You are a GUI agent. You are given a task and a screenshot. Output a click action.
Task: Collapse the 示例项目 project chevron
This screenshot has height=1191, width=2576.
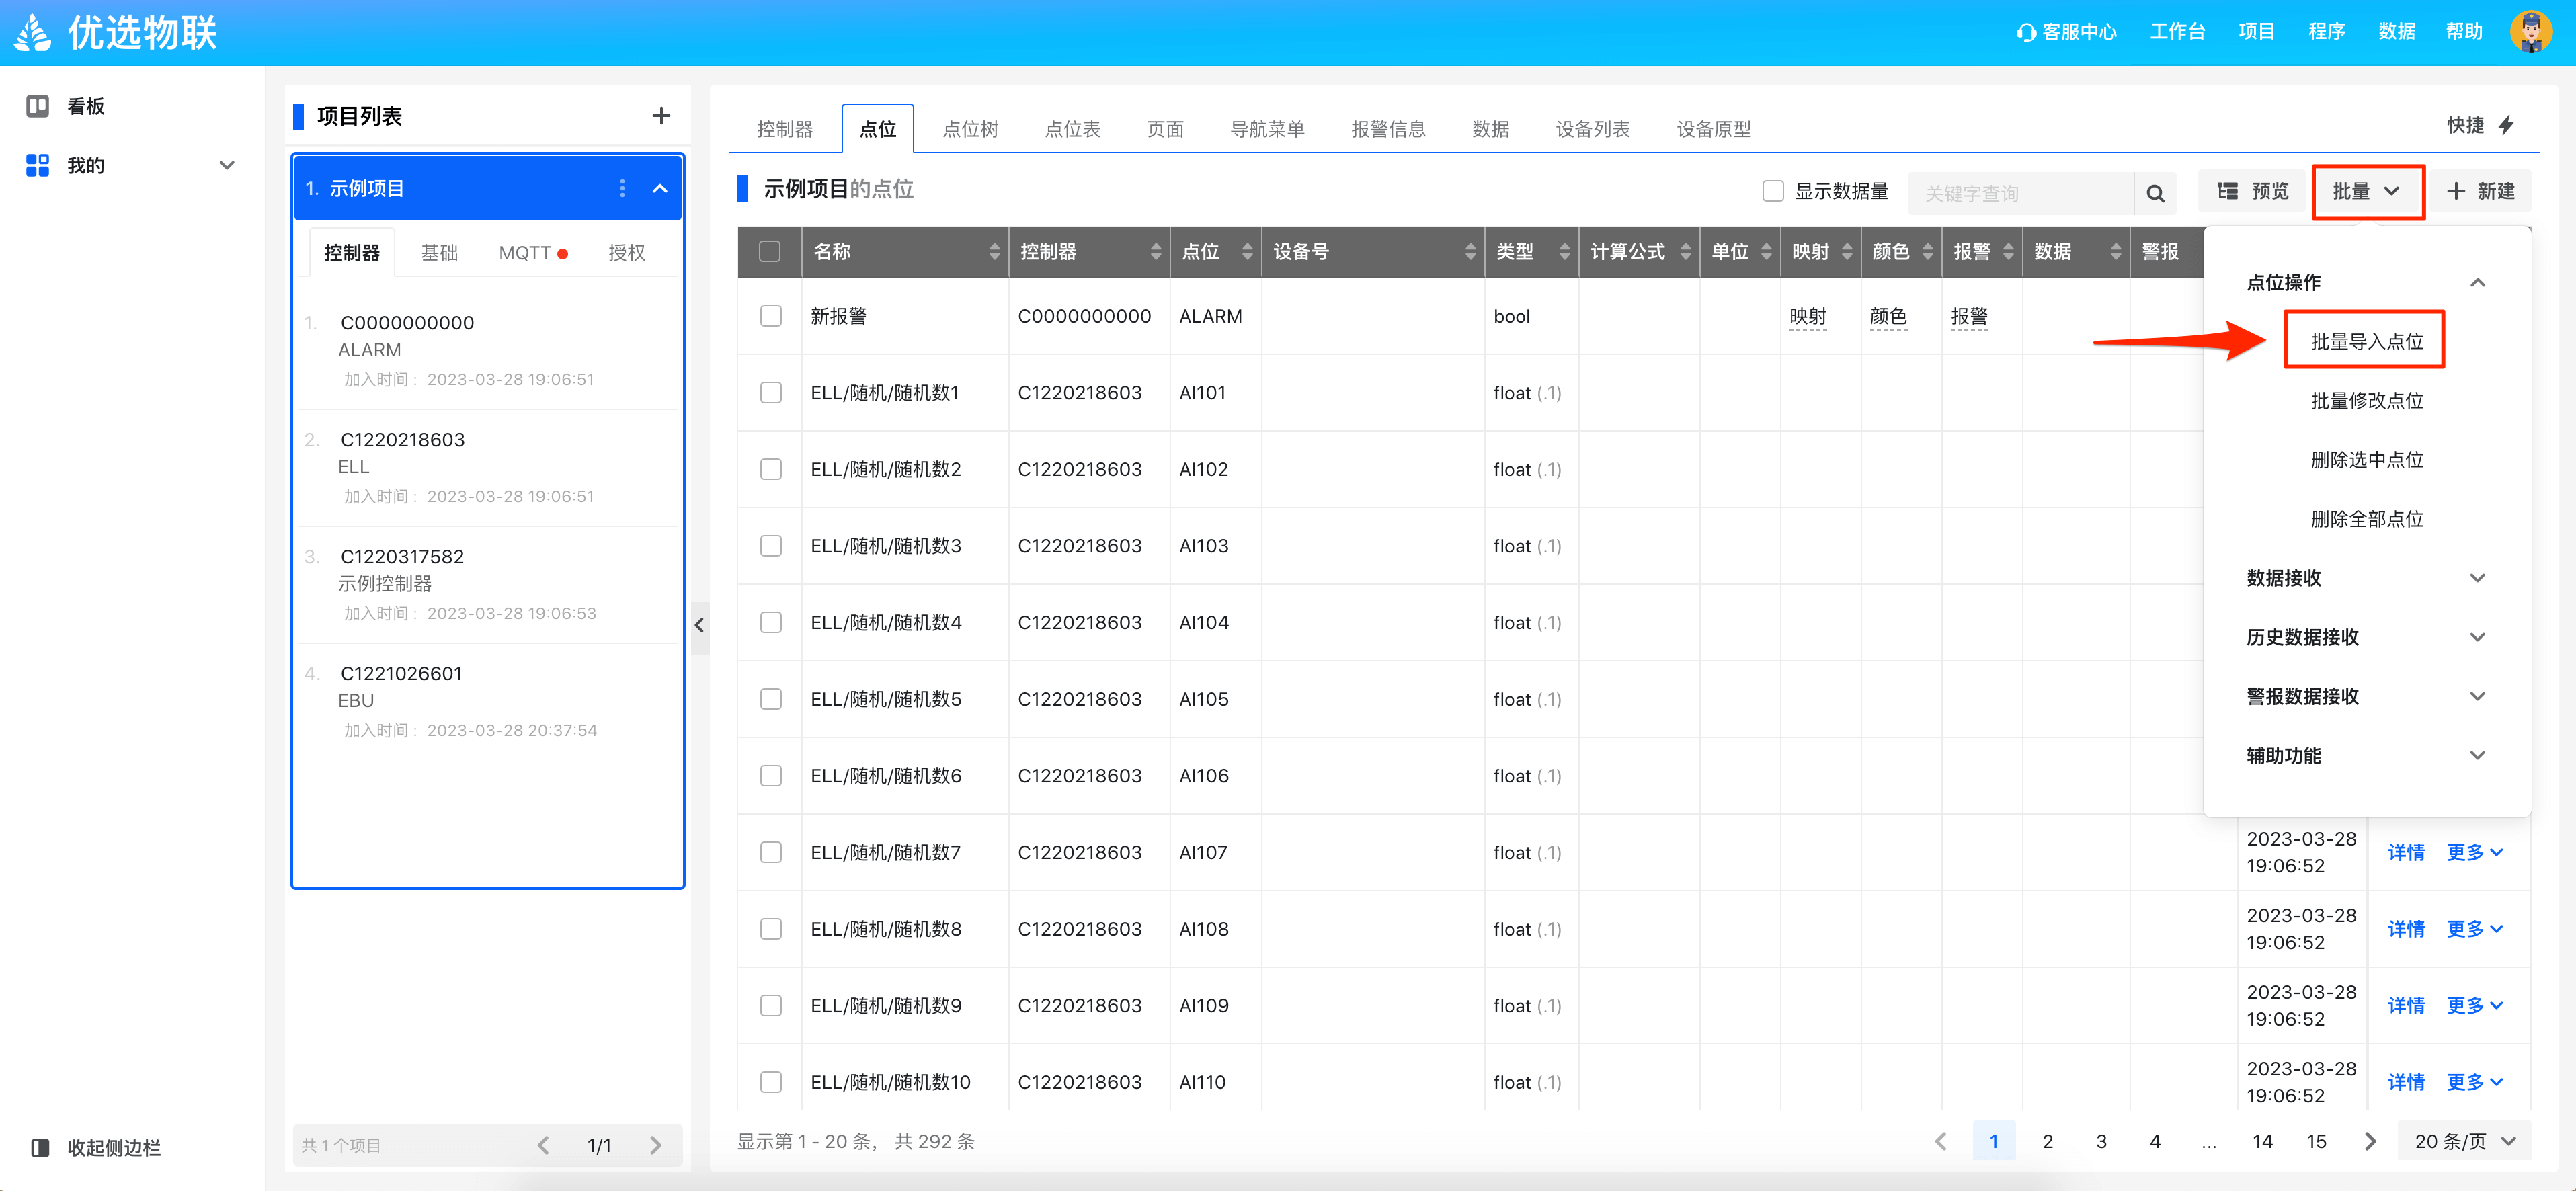pyautogui.click(x=660, y=188)
